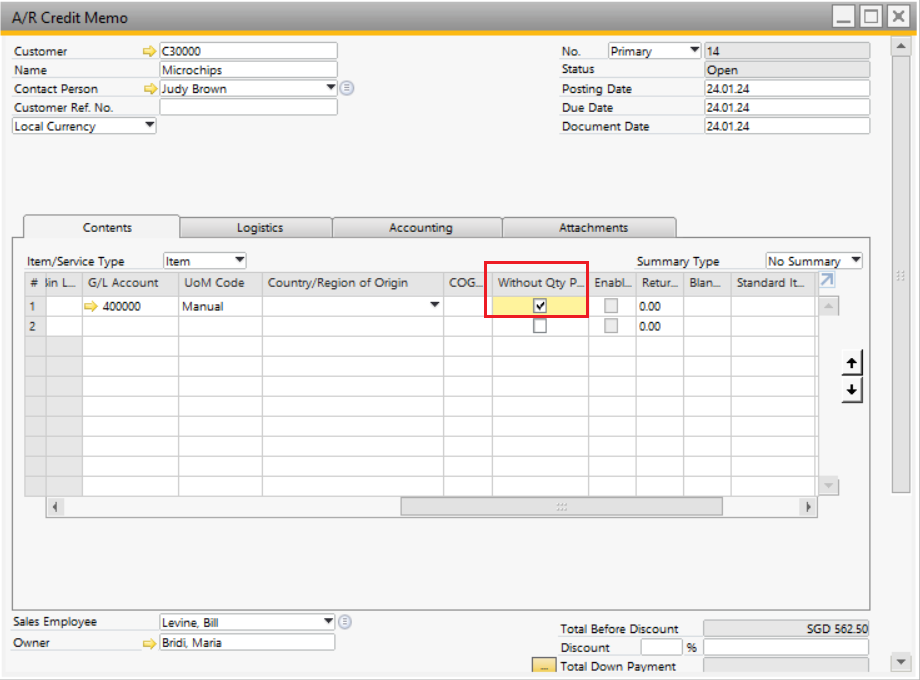
Task: Open Total Down Payment yellow ellipsis button
Action: pos(544,666)
